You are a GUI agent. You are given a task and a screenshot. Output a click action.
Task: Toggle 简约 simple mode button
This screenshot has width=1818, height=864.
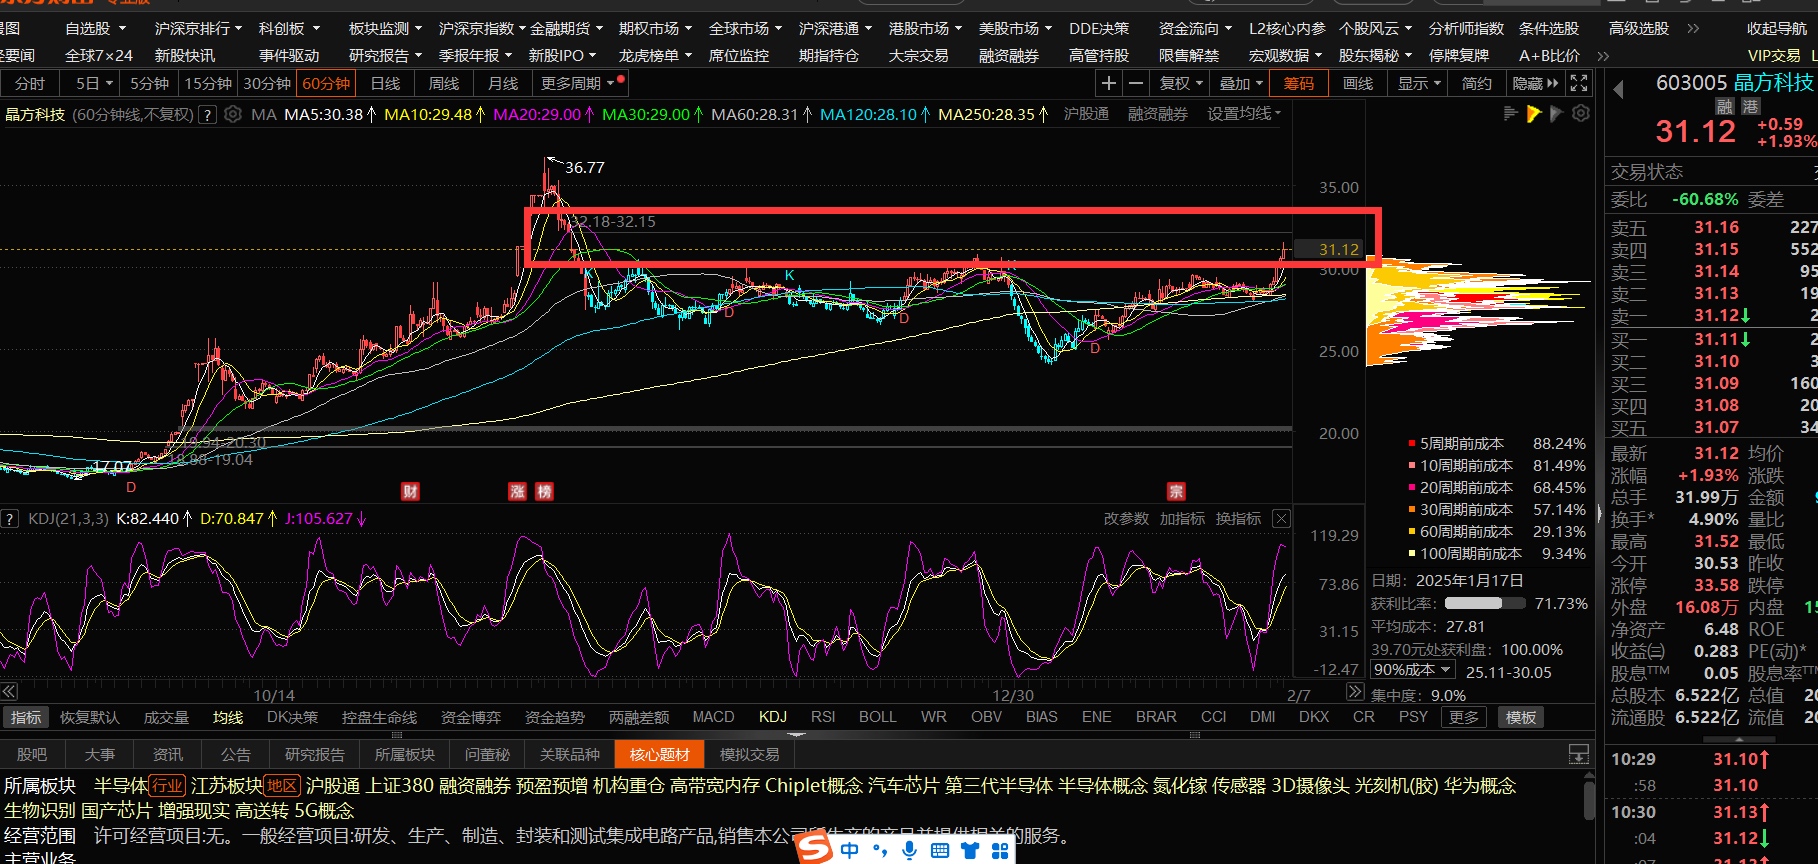tap(1476, 84)
